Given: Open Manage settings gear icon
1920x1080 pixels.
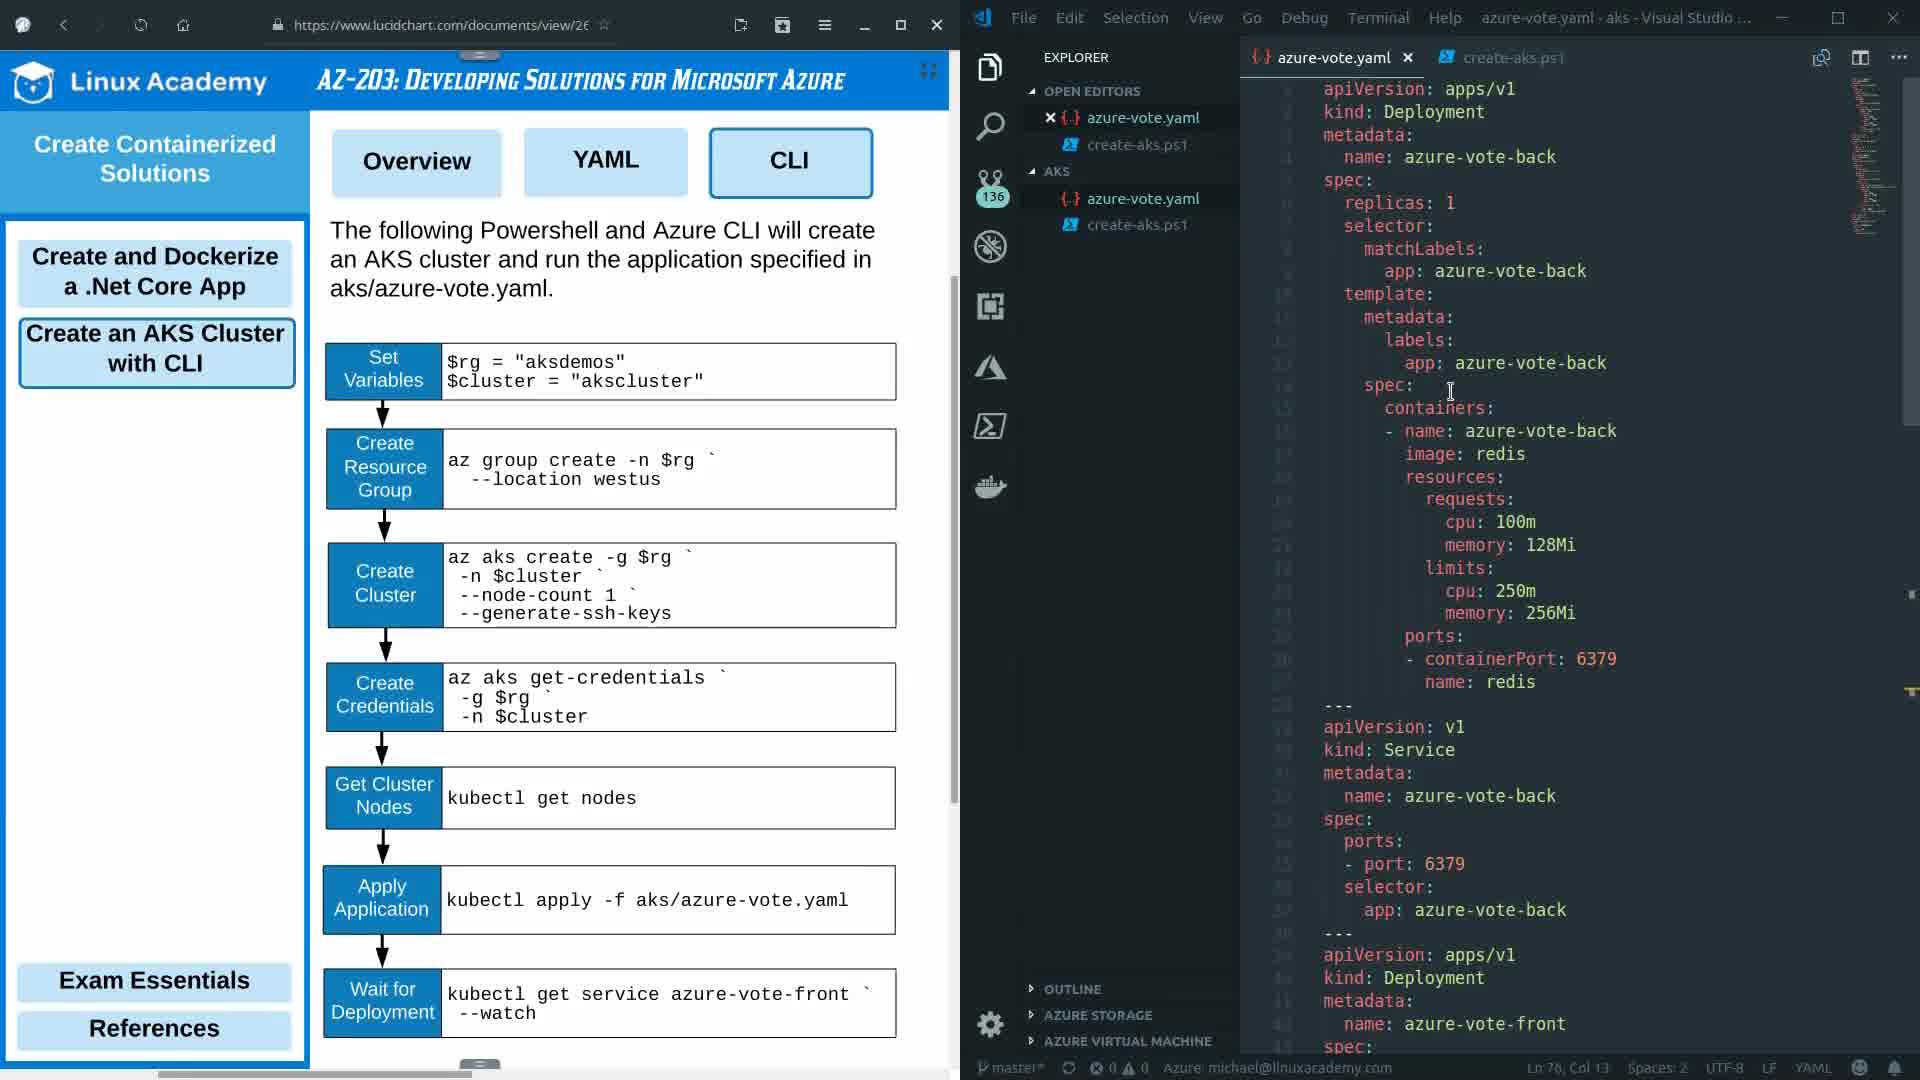Looking at the screenshot, I should point(990,1024).
